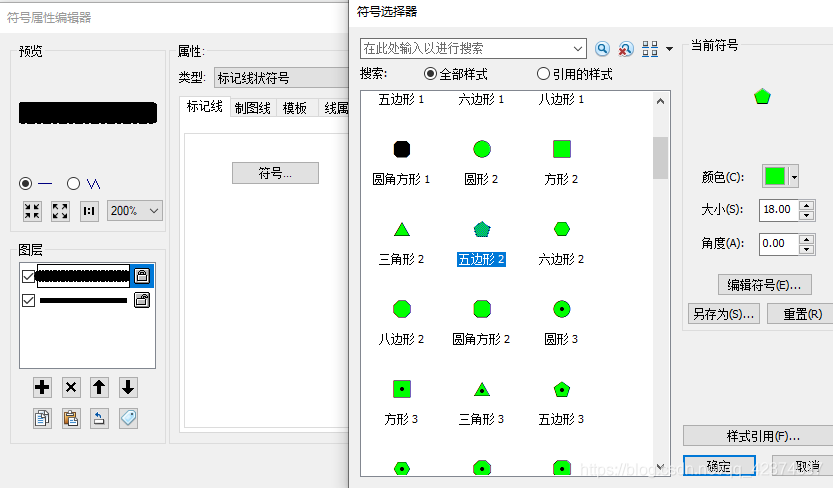The image size is (833, 488).
Task: Select the 五边形 3 dotted pentagon symbol
Action: 562,389
